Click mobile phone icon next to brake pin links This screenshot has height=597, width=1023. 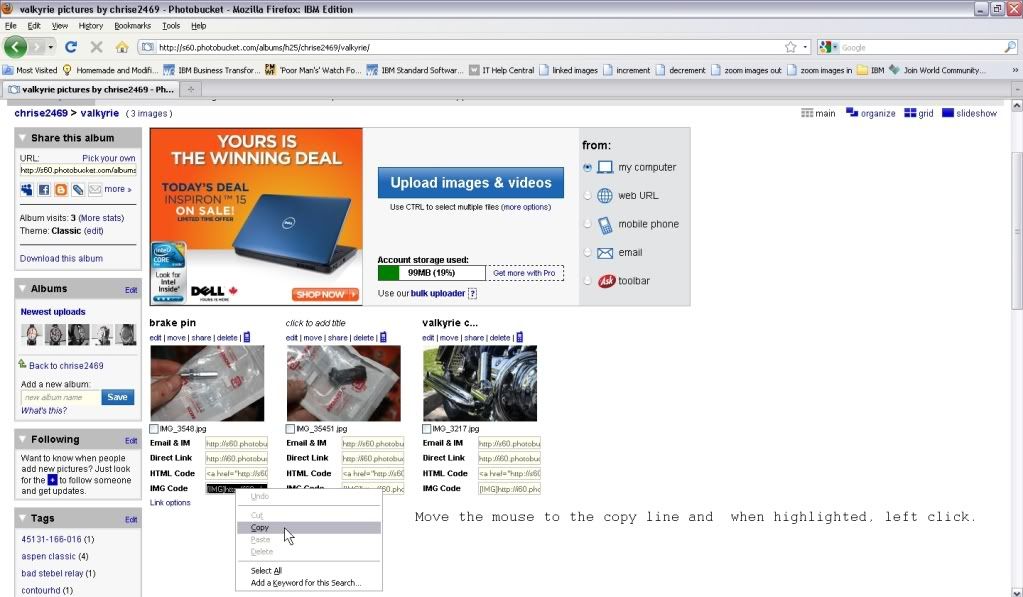pyautogui.click(x=247, y=337)
